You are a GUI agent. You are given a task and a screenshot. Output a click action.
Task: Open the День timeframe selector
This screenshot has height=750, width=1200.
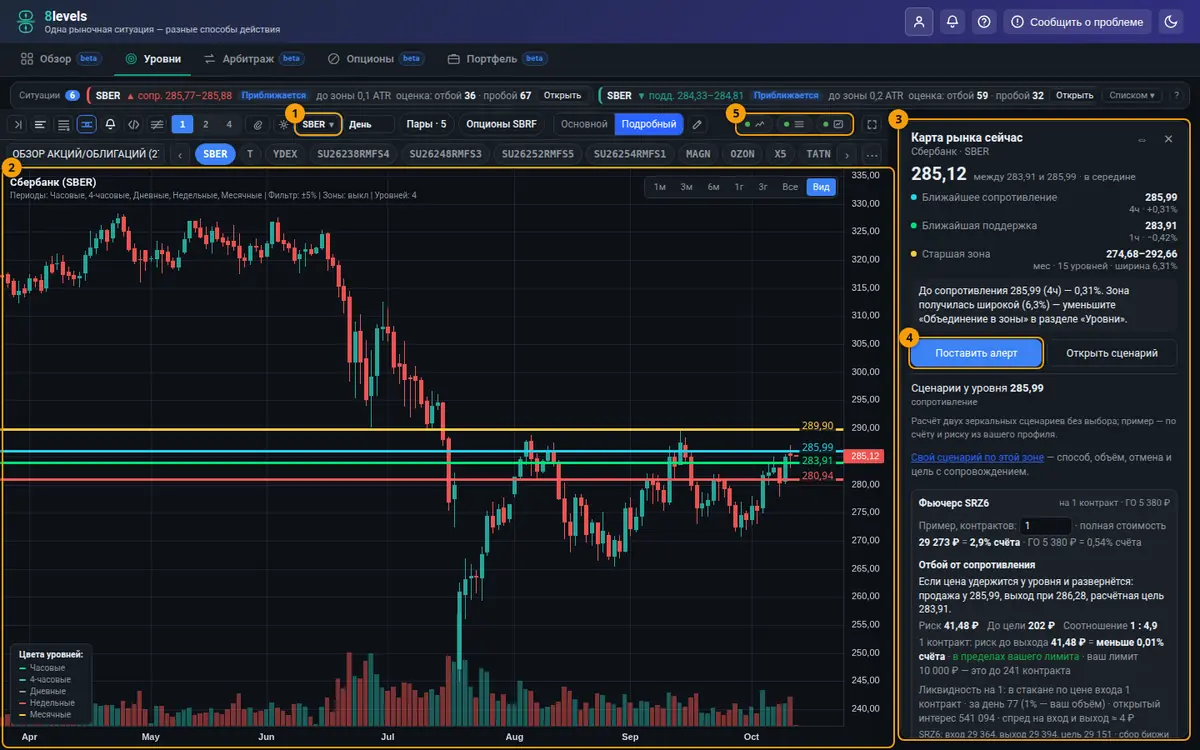(x=368, y=124)
